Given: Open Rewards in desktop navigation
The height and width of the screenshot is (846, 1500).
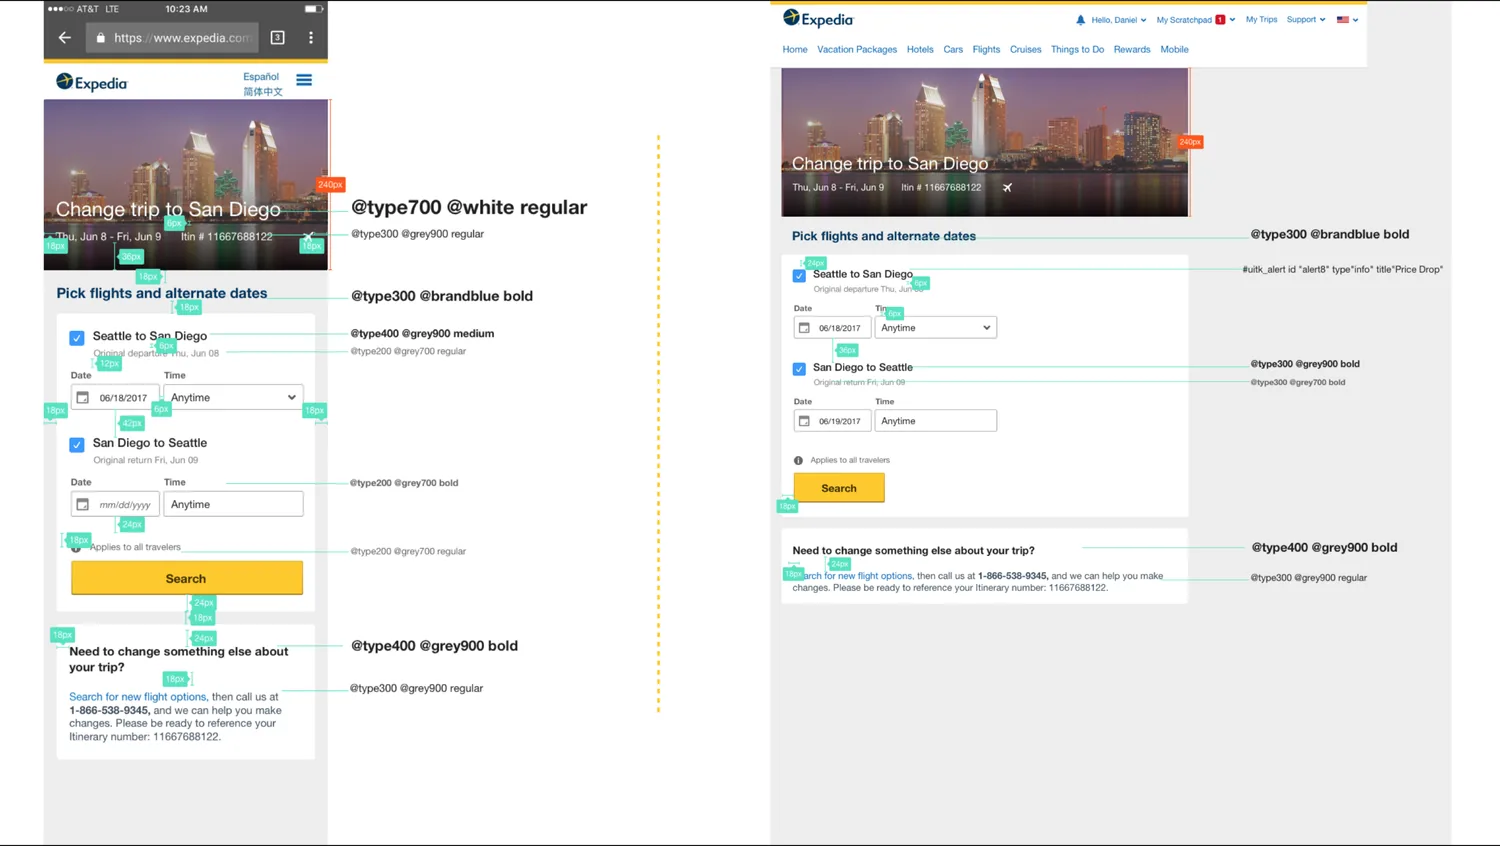Looking at the screenshot, I should (1132, 49).
